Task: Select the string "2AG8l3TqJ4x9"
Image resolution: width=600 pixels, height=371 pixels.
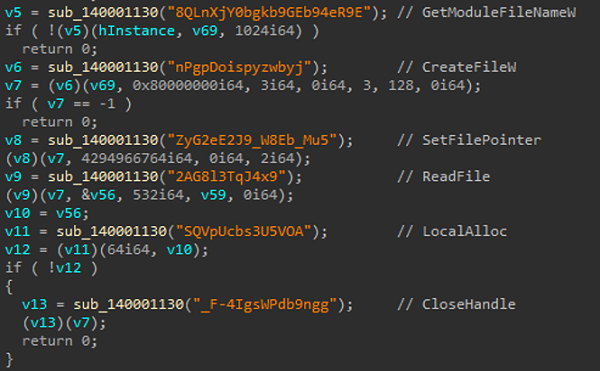Action: point(227,177)
